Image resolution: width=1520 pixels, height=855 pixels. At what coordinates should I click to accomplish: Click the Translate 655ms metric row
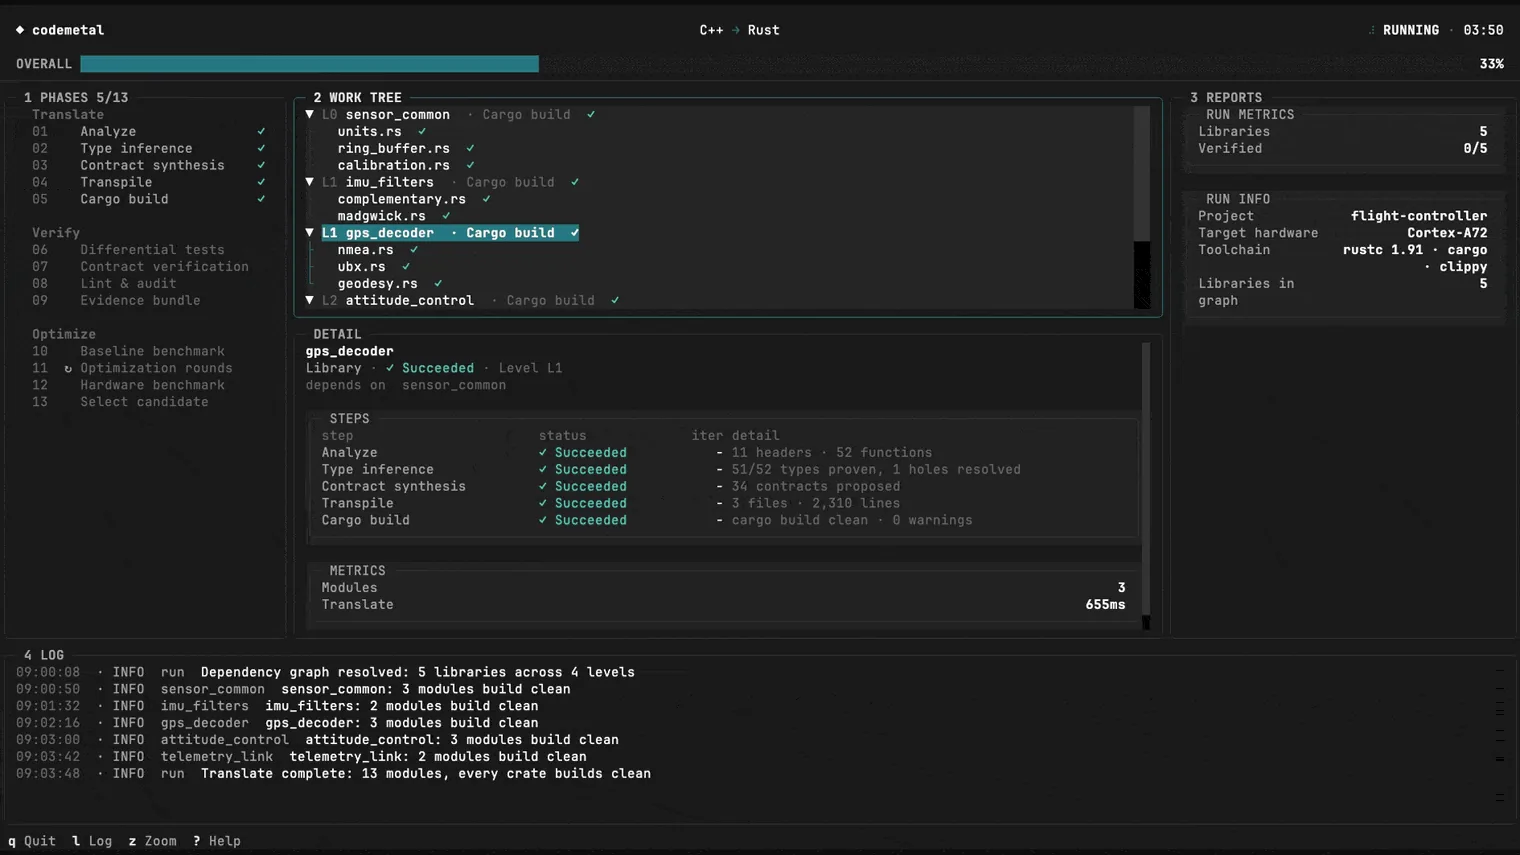(x=723, y=605)
